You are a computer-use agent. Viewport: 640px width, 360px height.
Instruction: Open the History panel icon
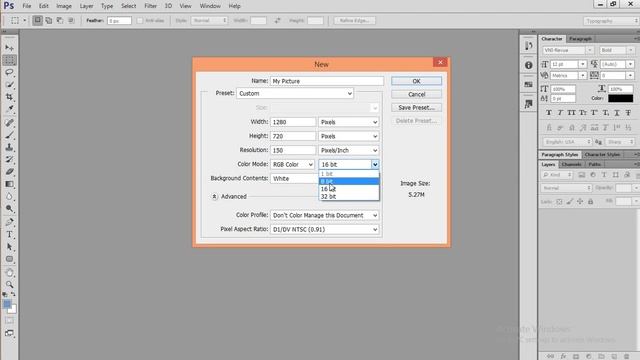click(529, 46)
